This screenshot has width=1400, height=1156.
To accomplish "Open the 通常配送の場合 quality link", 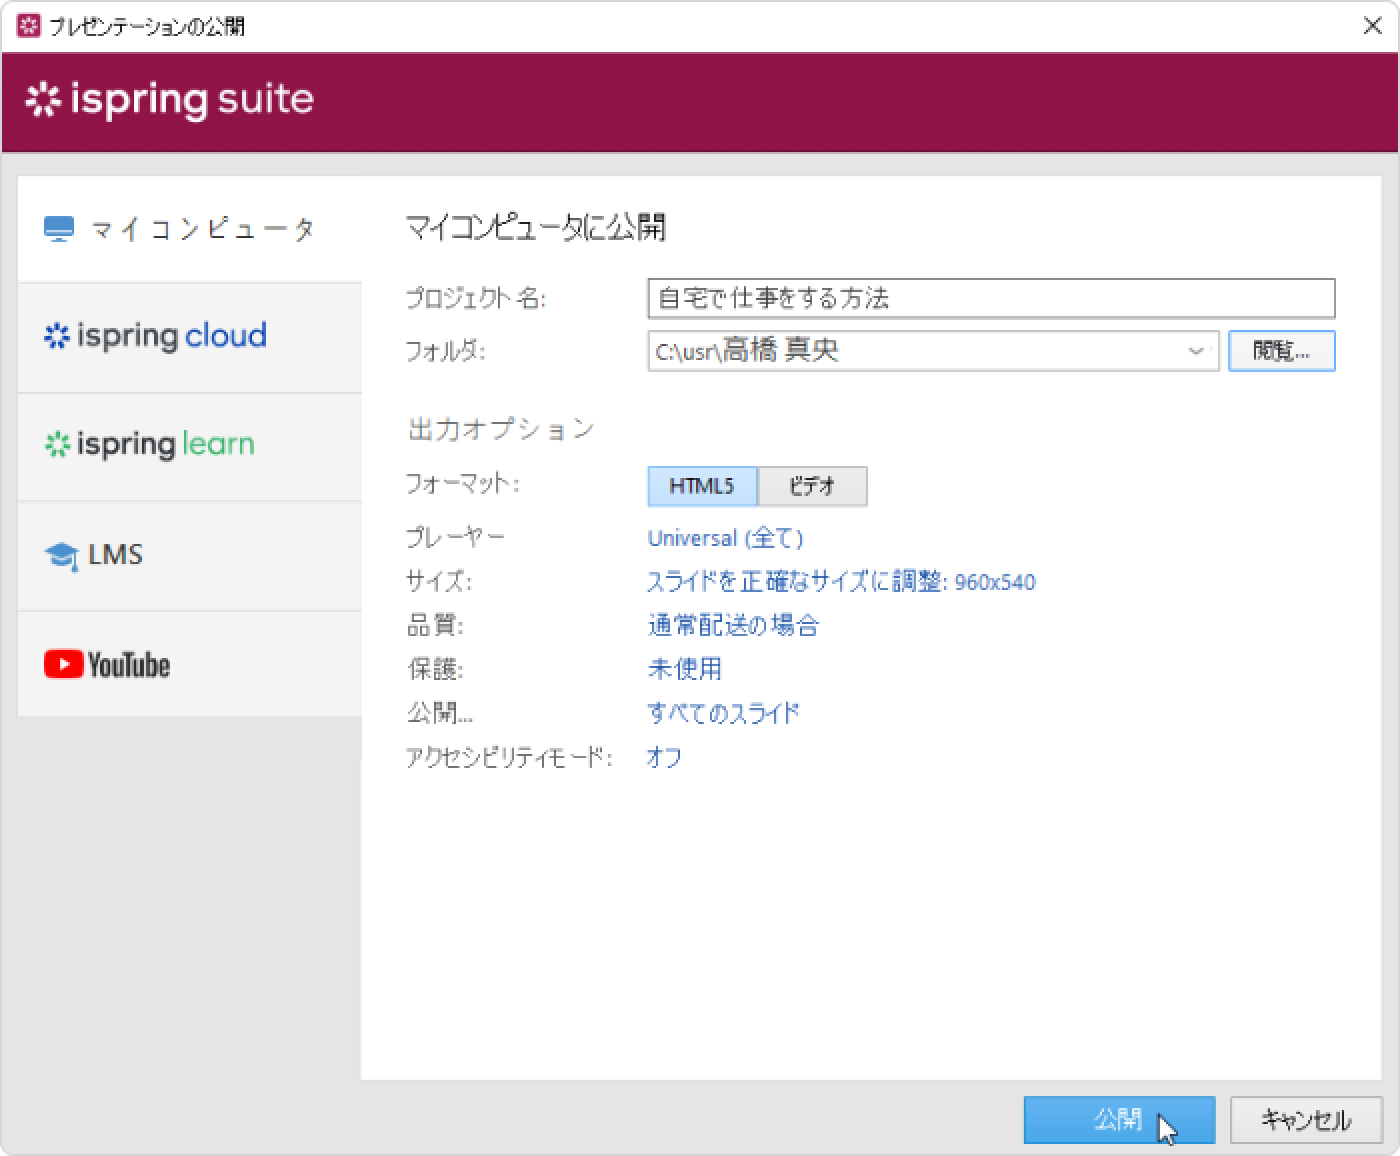I will tap(733, 626).
